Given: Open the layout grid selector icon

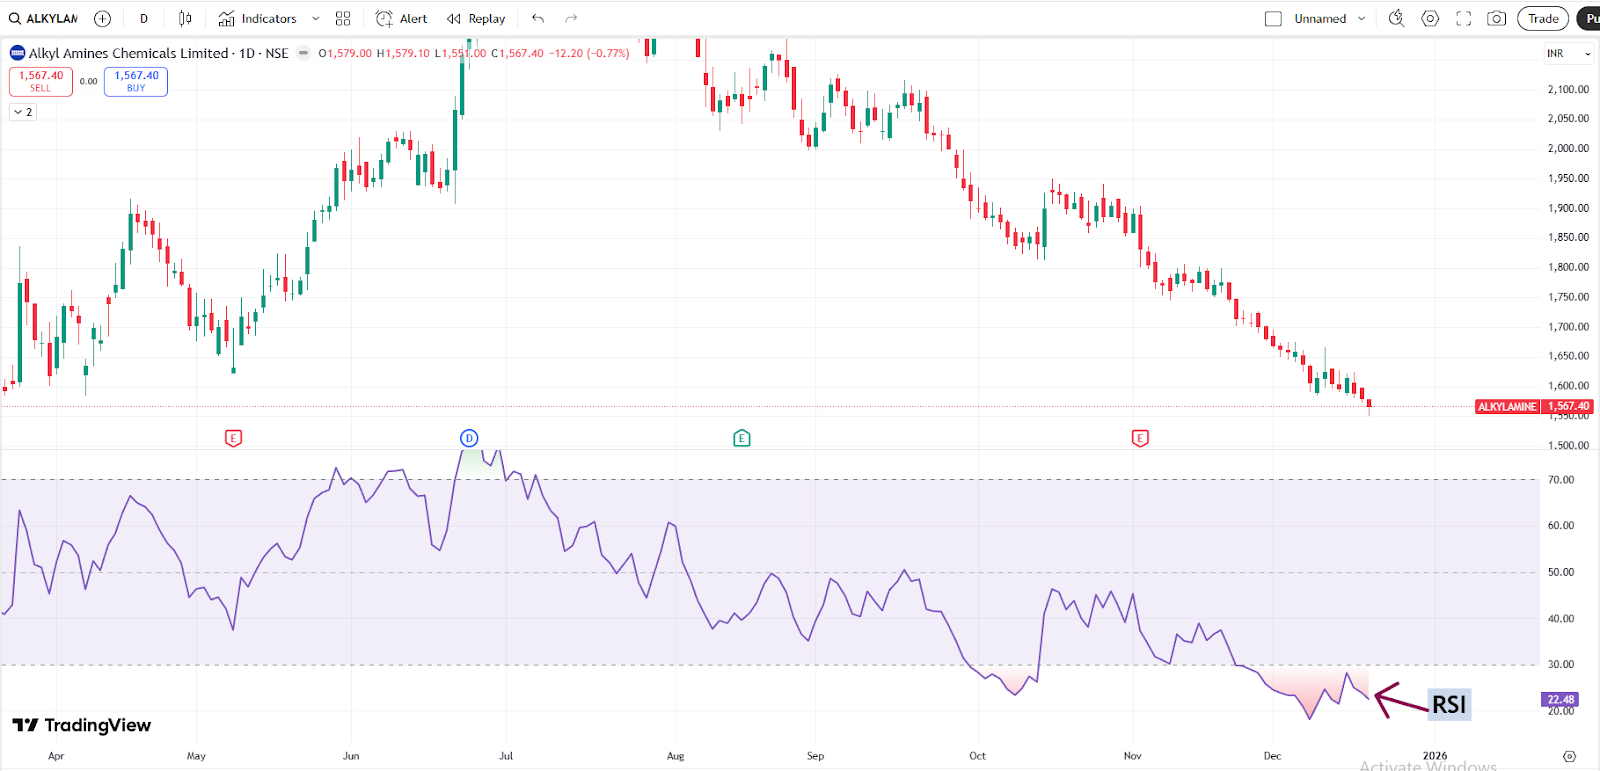Looking at the screenshot, I should 343,19.
